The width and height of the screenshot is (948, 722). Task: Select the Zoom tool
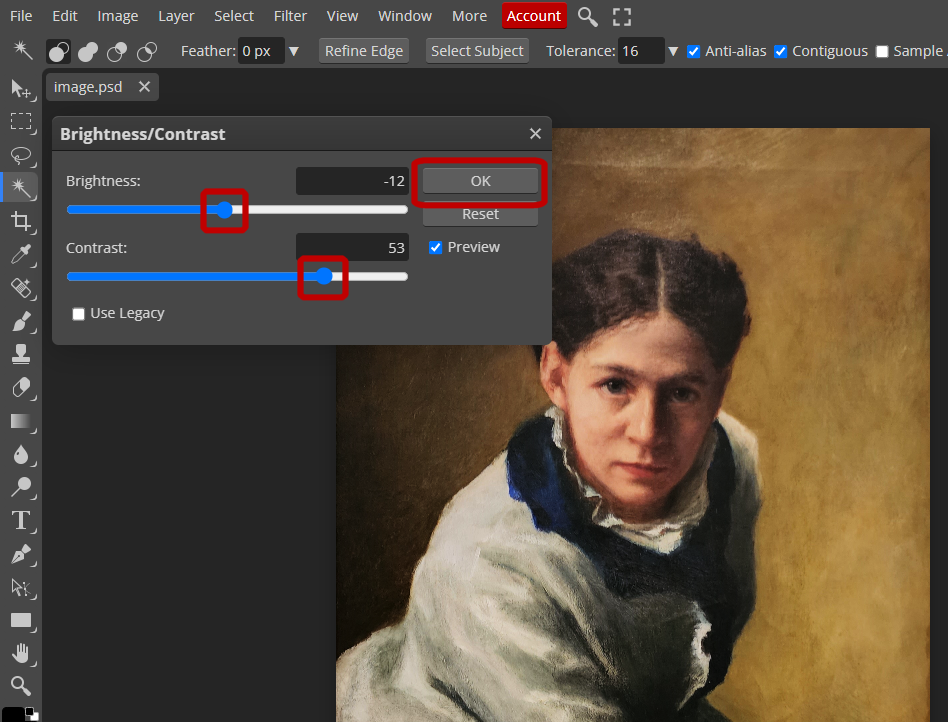21,686
